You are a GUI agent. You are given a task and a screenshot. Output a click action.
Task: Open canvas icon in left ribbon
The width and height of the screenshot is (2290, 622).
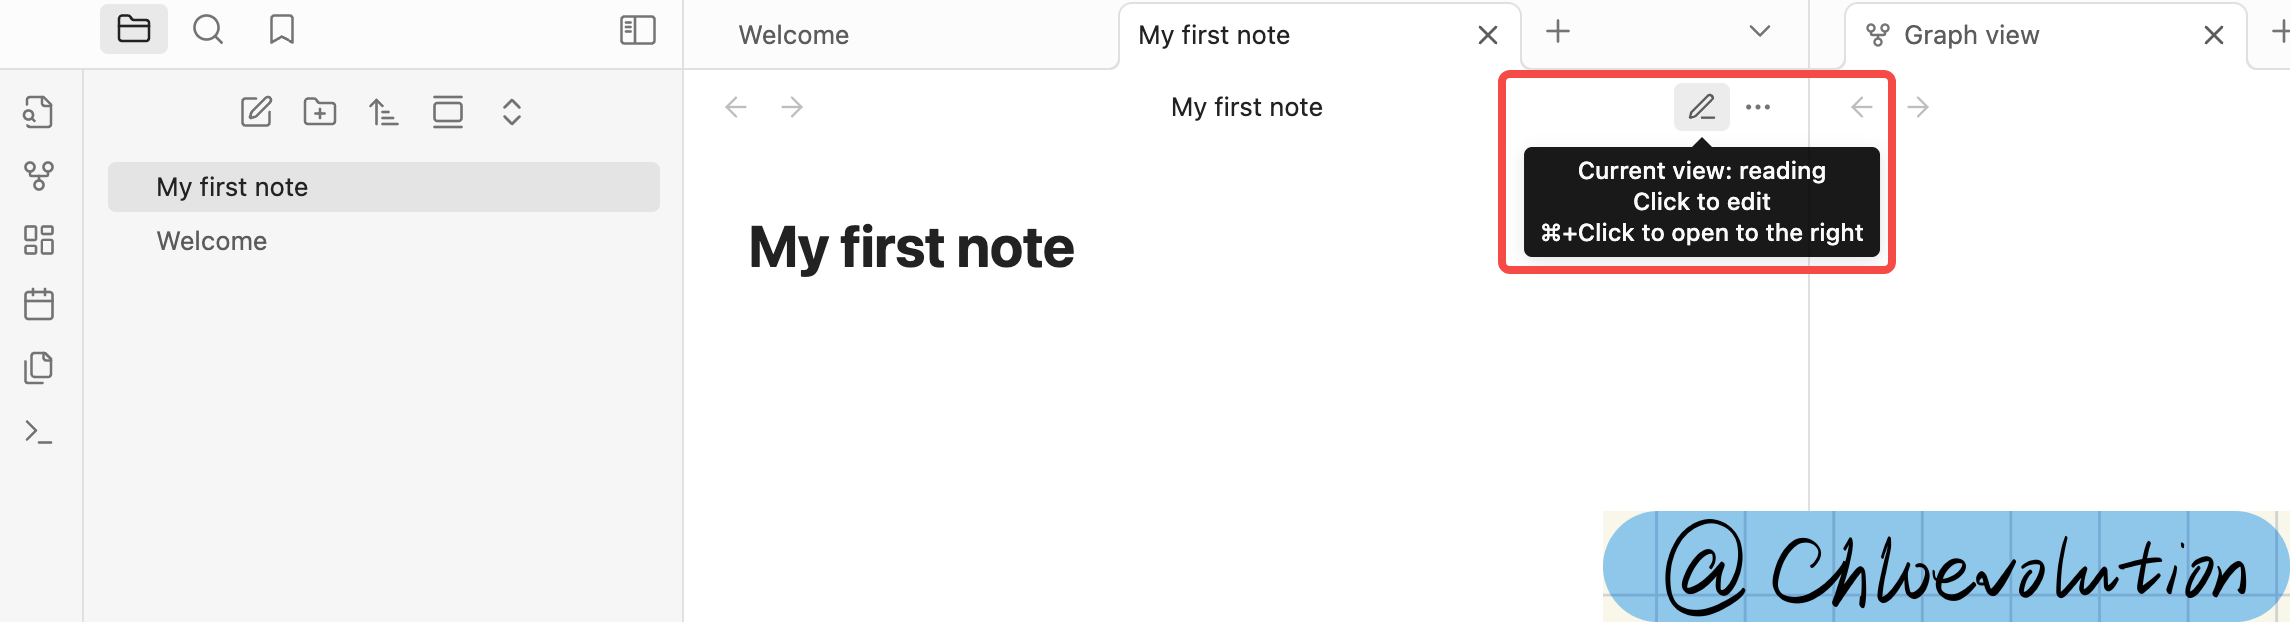pos(39,240)
